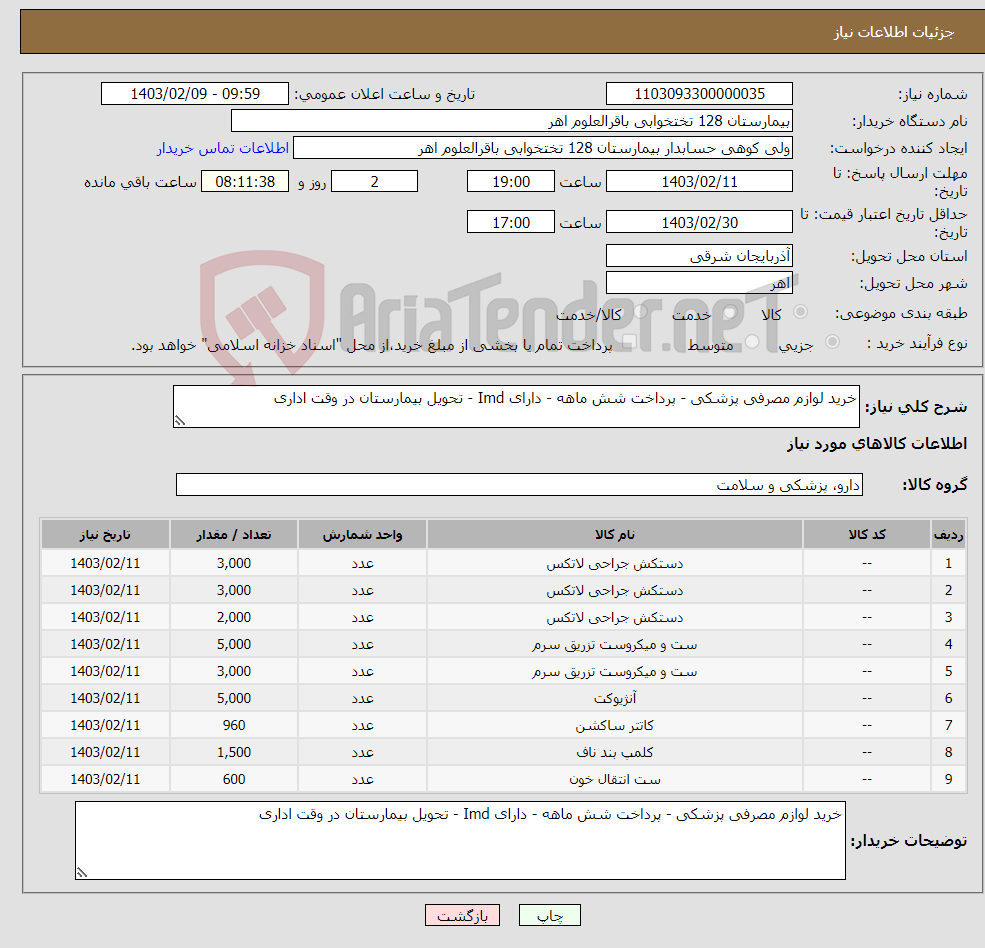The image size is (985, 948).
Task: Click quantity 960 in row 7
Action: [x=234, y=726]
